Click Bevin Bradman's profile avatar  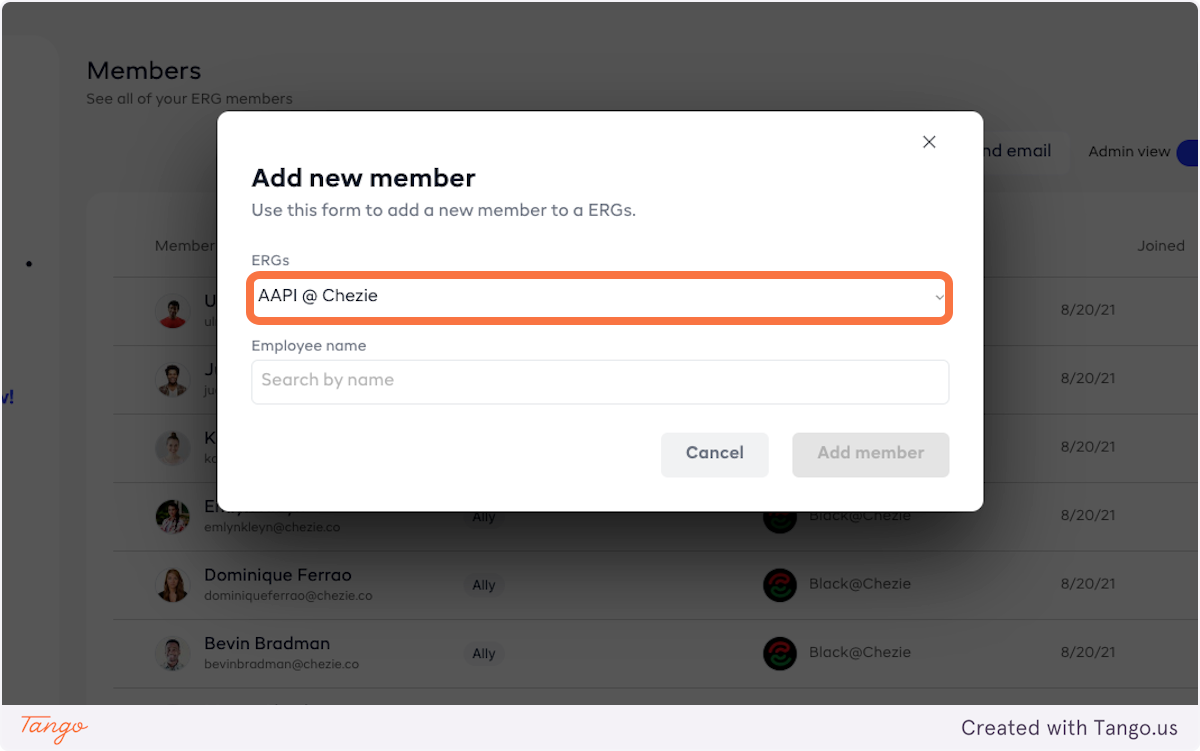click(172, 653)
